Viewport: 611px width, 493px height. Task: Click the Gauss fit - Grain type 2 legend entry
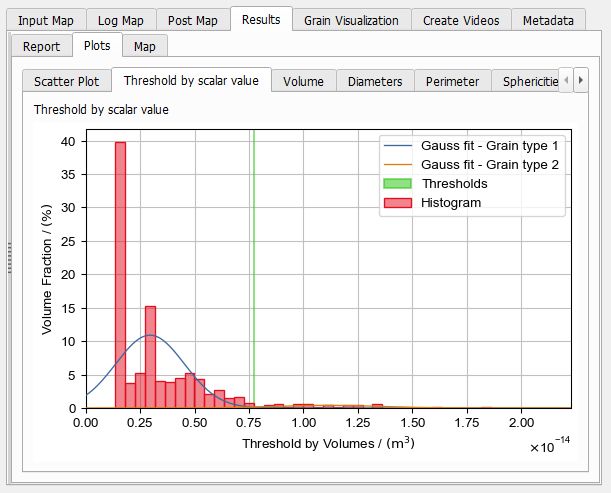coord(471,164)
